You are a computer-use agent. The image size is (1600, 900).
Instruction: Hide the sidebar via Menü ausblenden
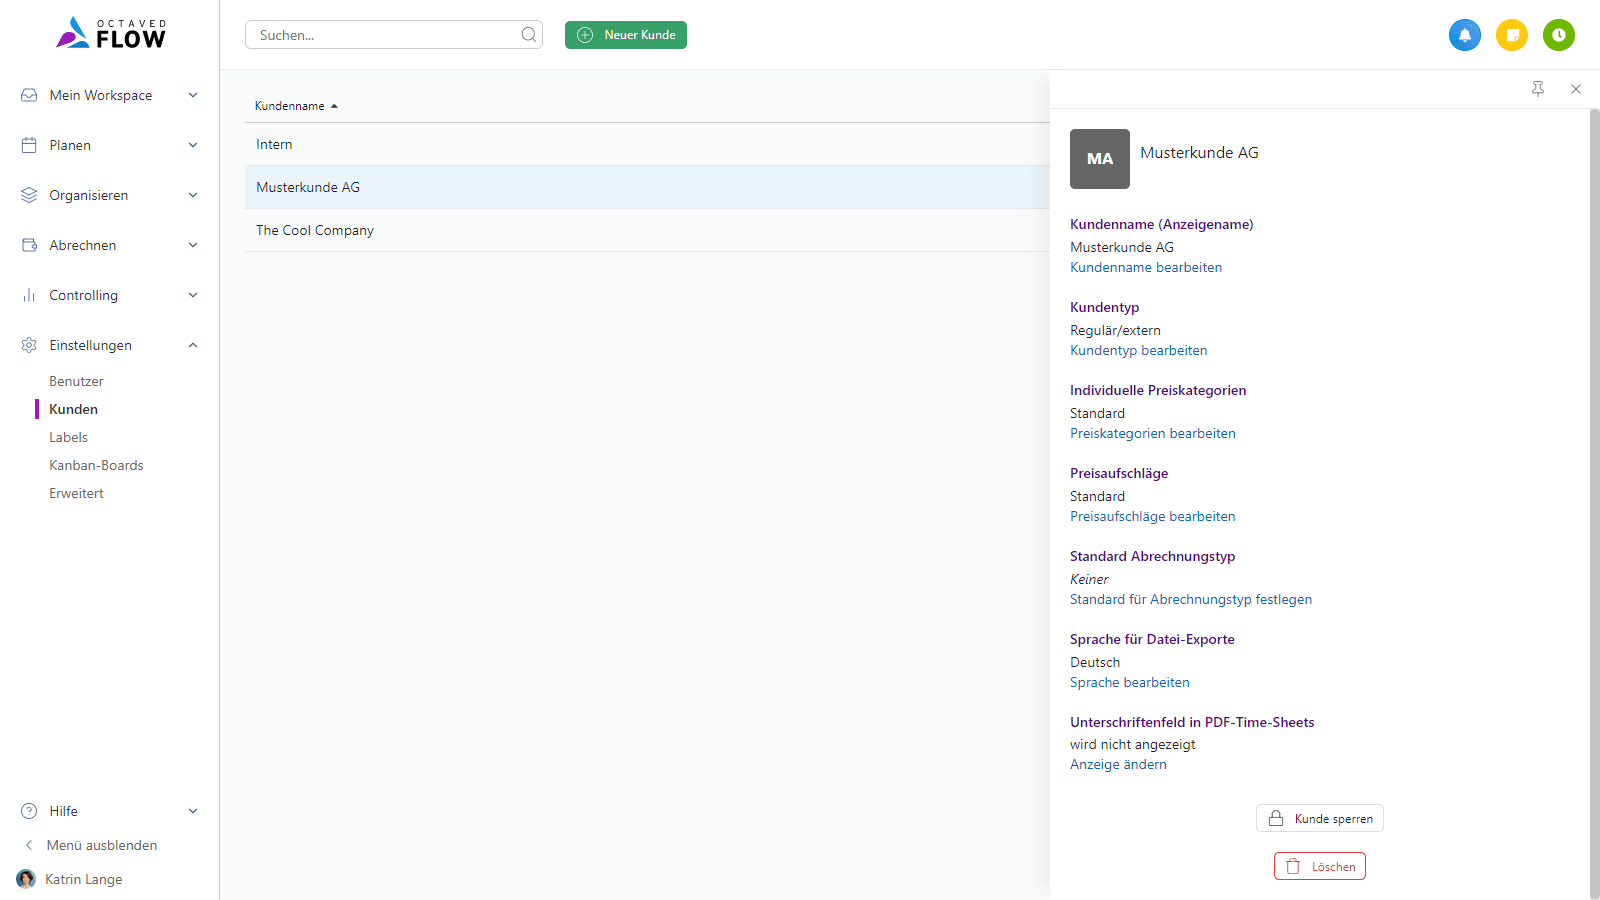click(x=101, y=845)
